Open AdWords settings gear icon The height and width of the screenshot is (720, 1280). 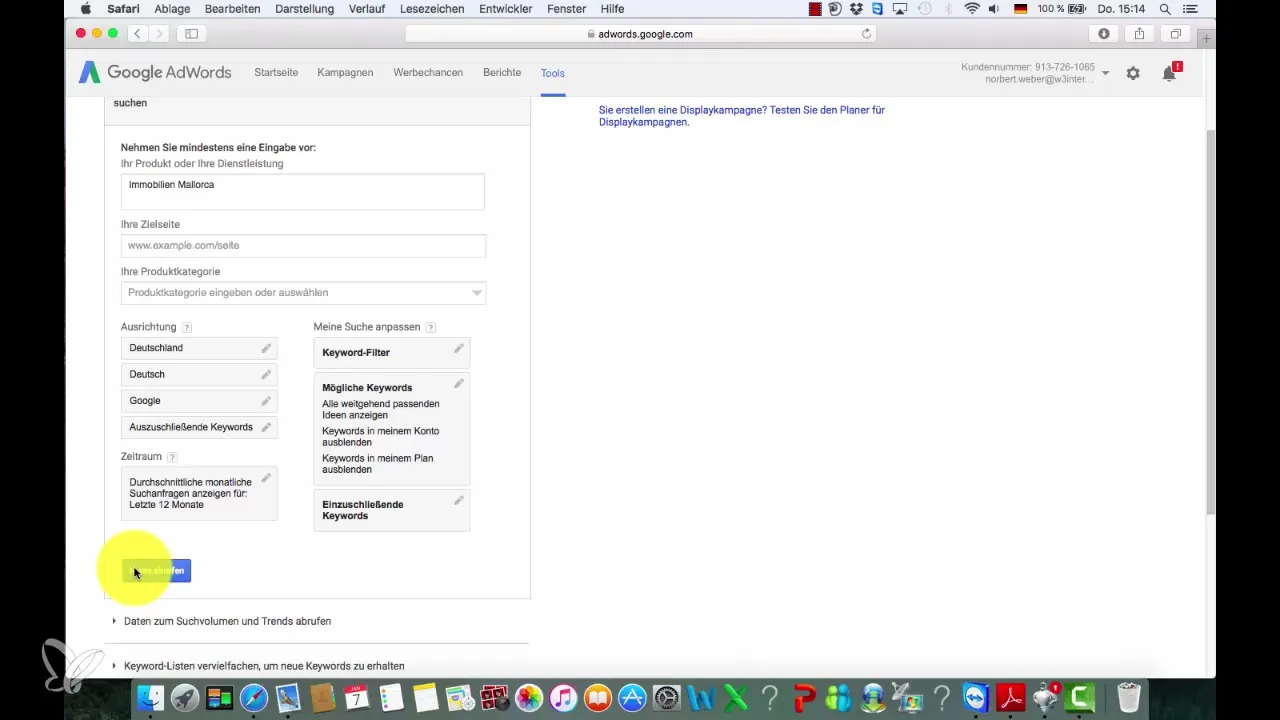pos(1133,73)
